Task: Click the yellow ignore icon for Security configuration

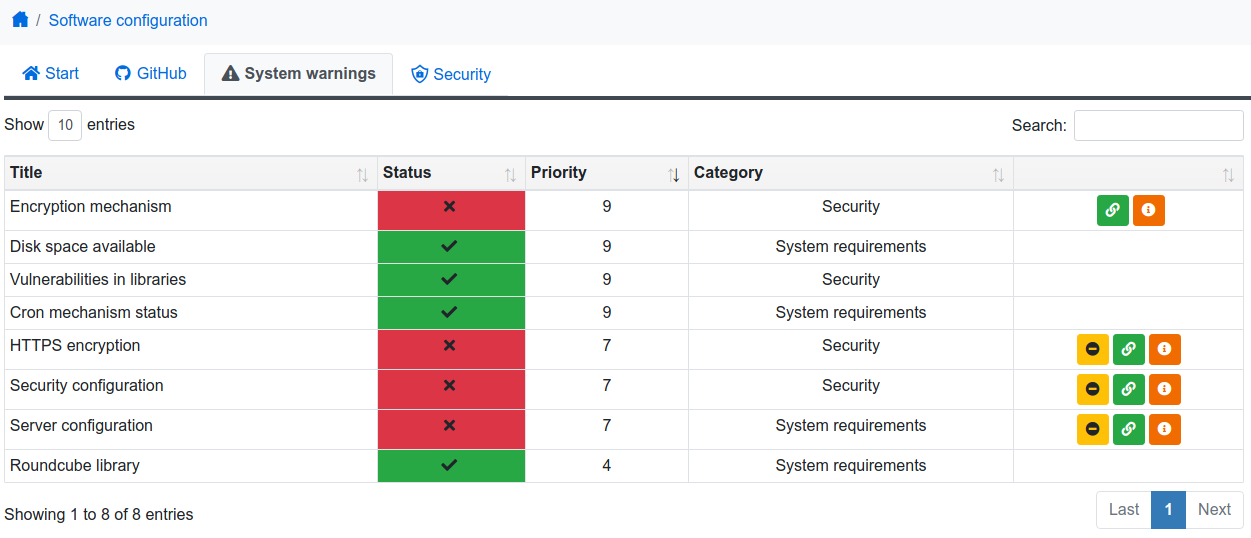Action: [x=1093, y=389]
